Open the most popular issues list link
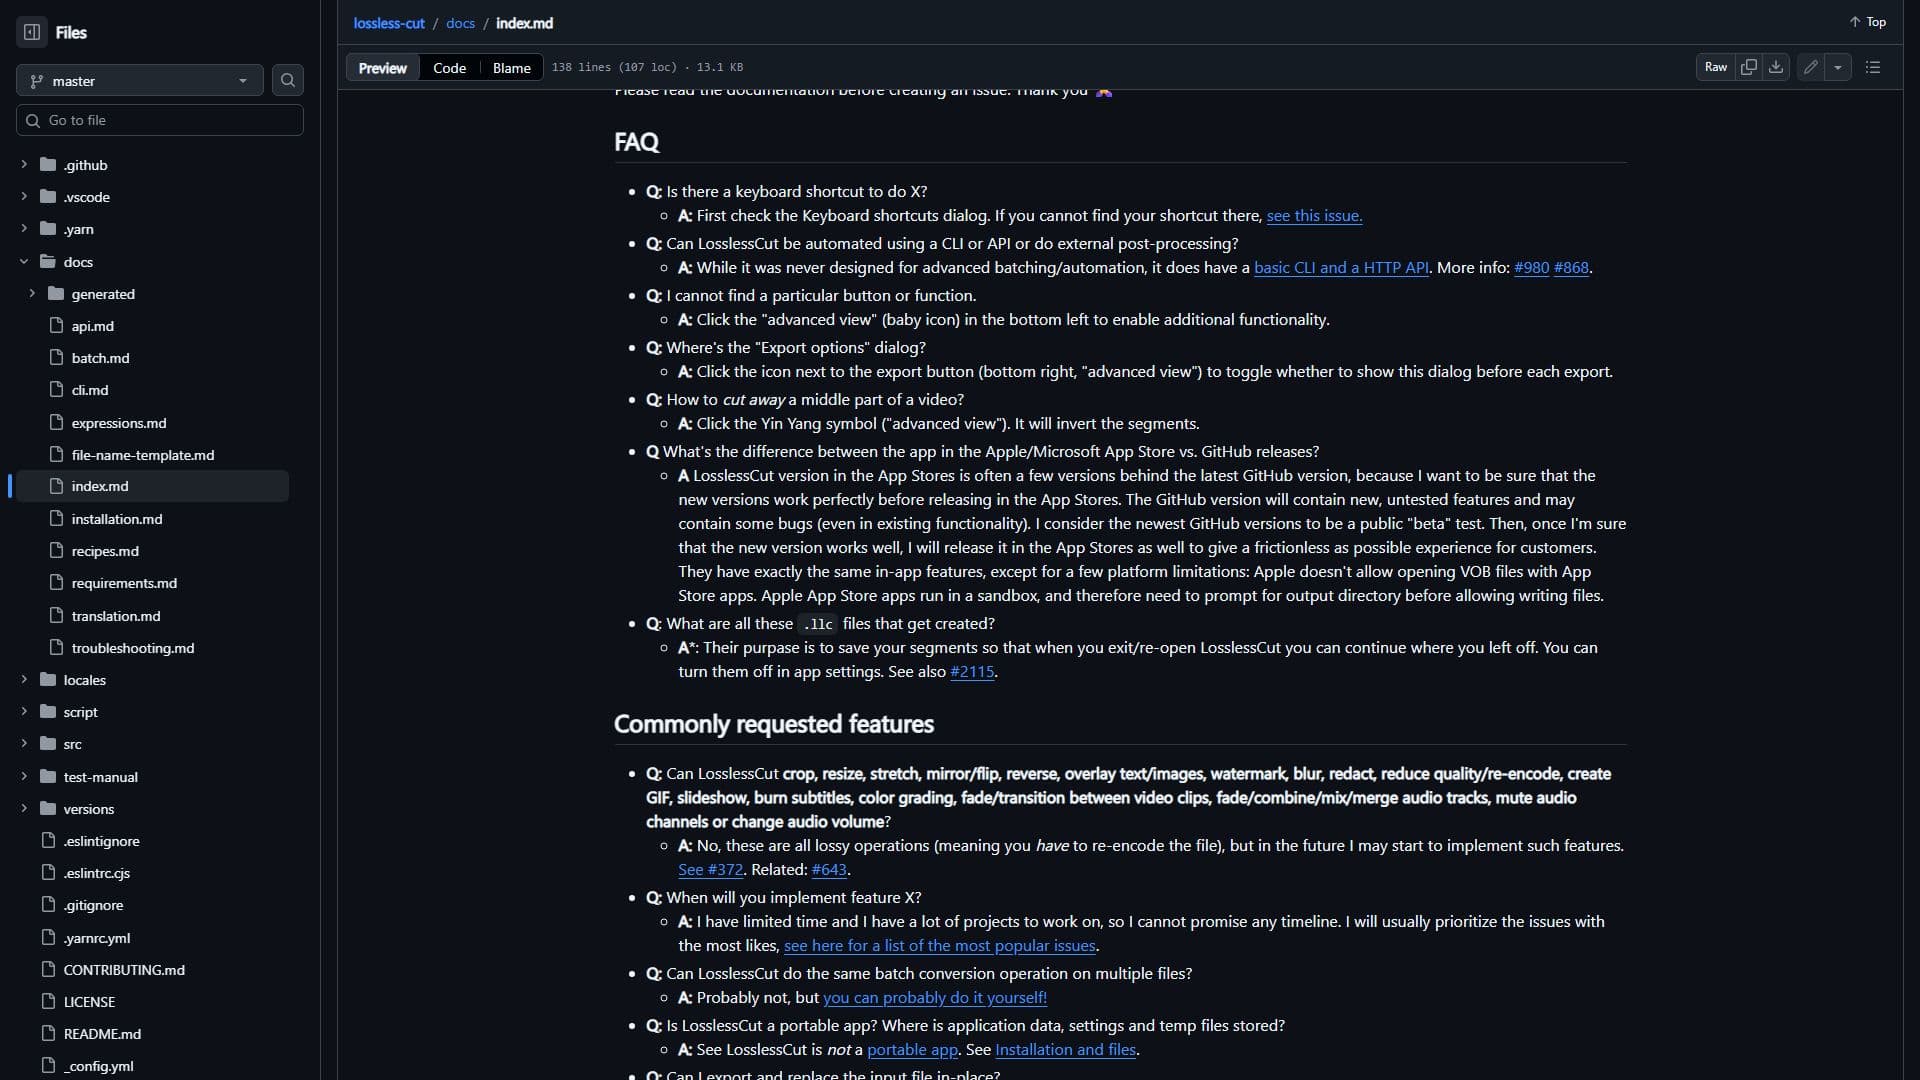The image size is (1920, 1080). [940, 945]
